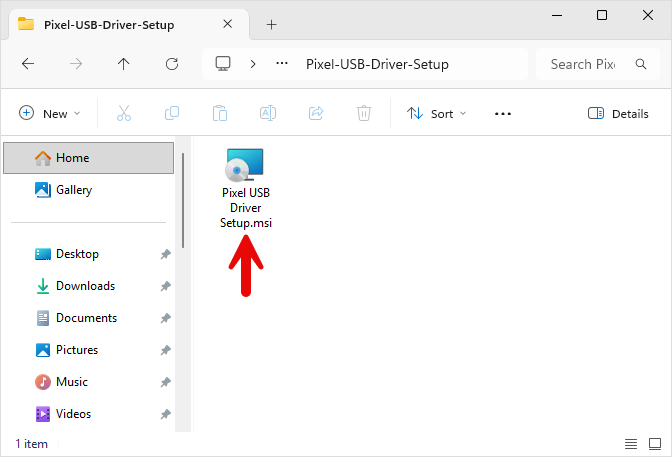Go back with the left arrow
The height and width of the screenshot is (457, 672).
click(28, 64)
